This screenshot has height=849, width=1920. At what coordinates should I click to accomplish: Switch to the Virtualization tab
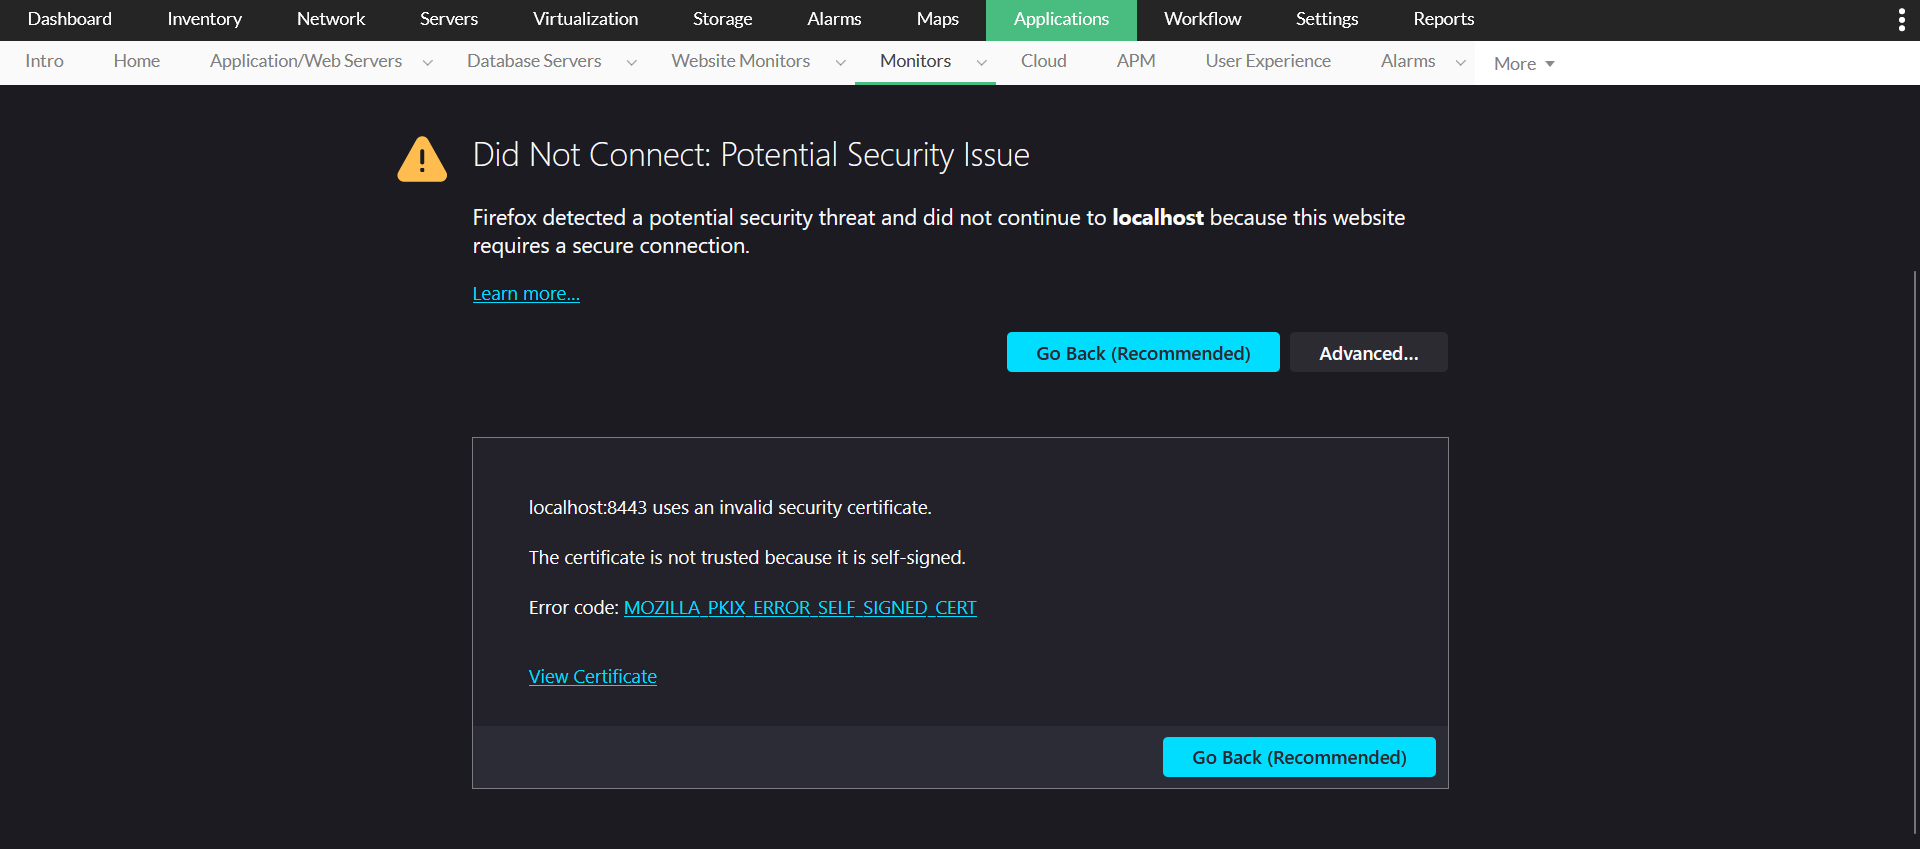(x=585, y=19)
